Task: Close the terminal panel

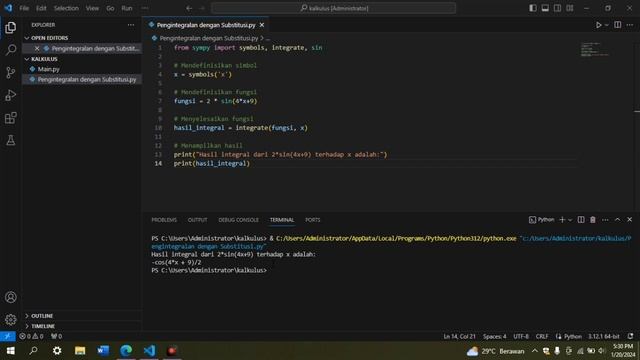Action: [629, 220]
